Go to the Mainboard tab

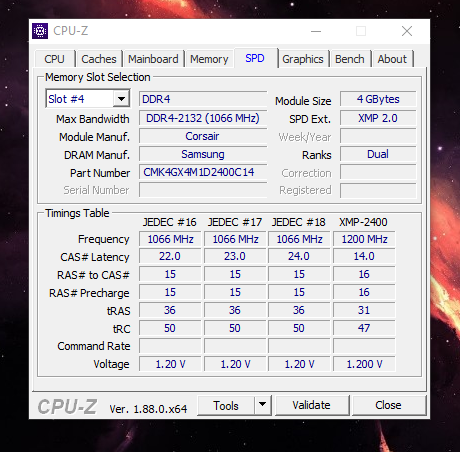[x=153, y=59]
